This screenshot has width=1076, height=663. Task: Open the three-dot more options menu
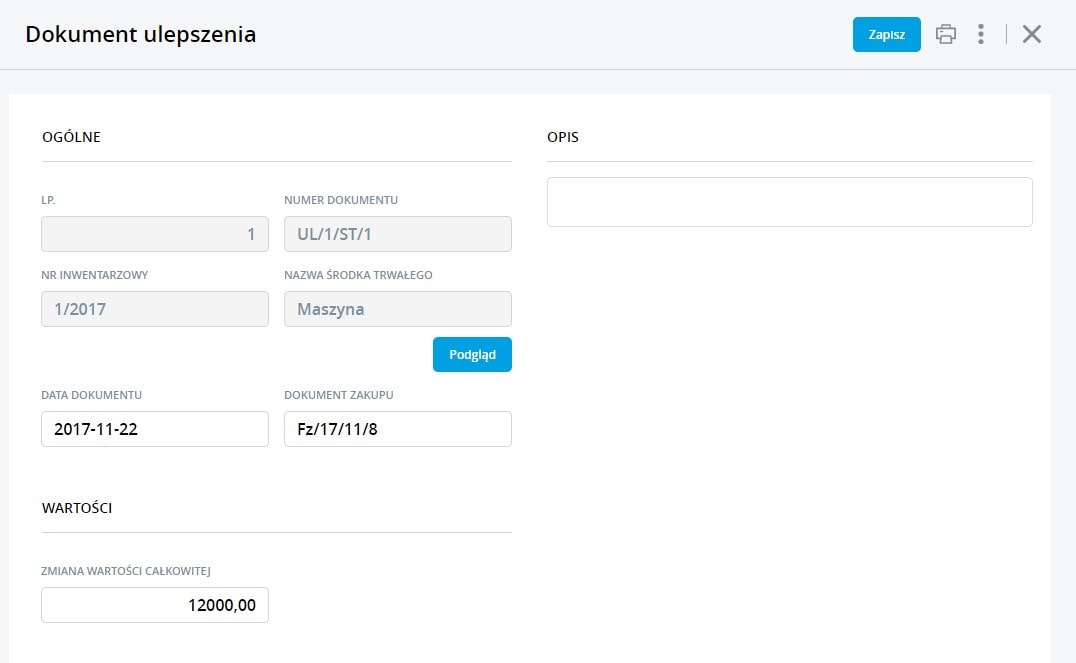tap(981, 34)
